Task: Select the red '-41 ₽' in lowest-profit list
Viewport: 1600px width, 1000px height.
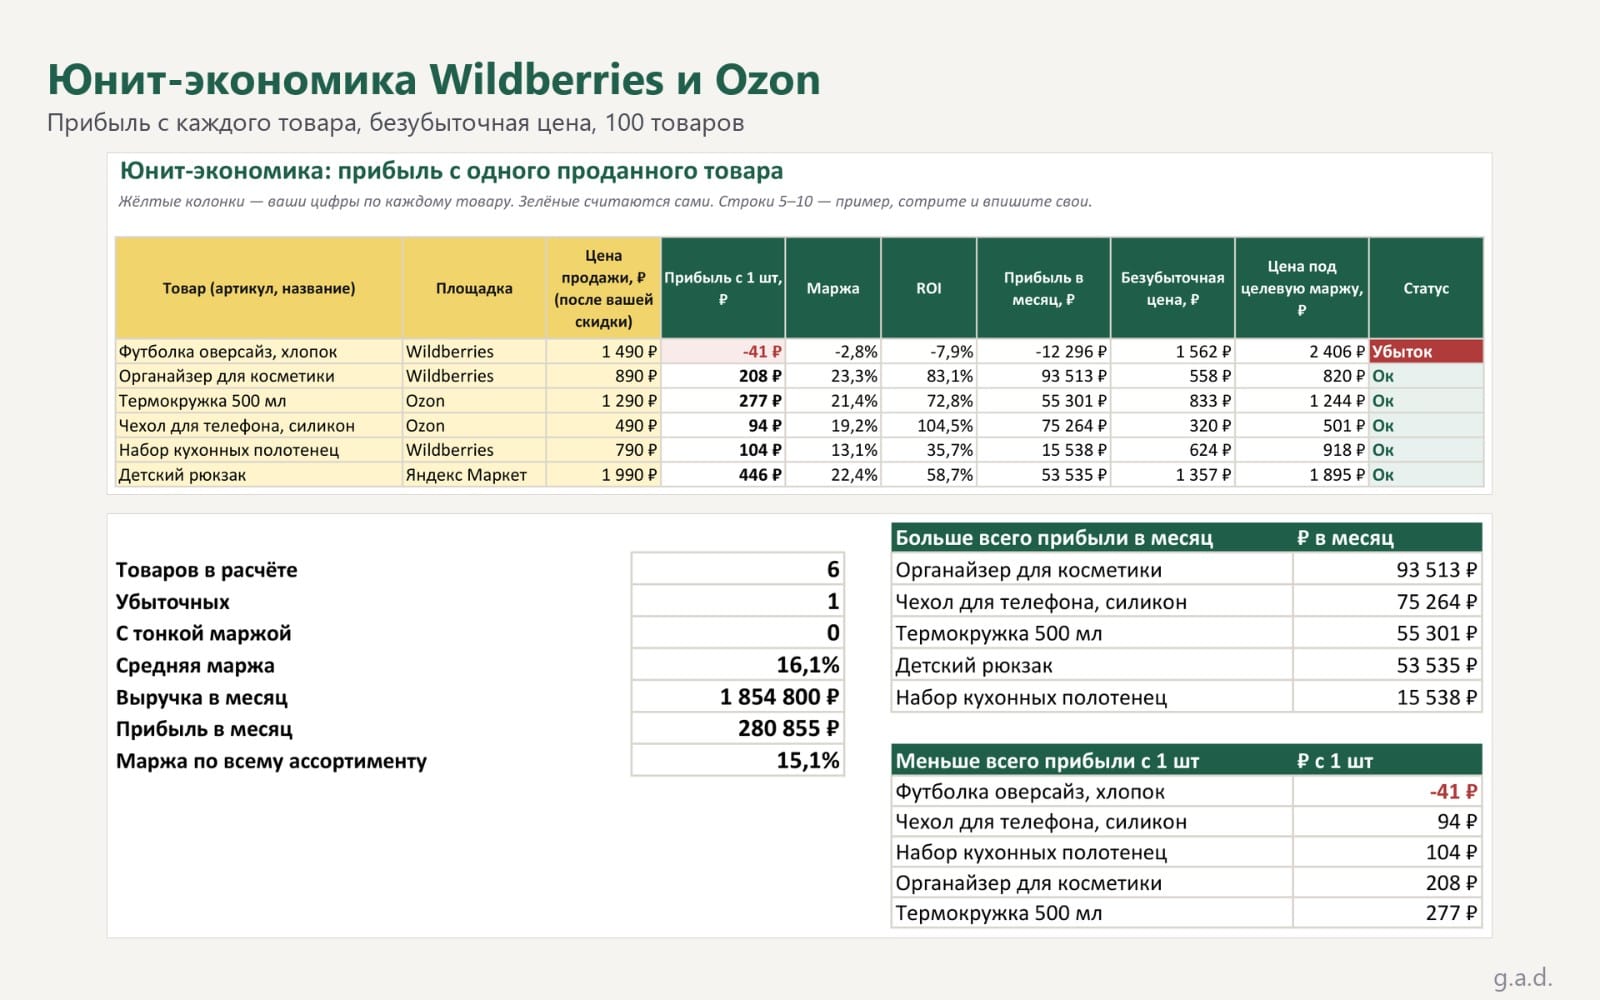Action: coord(1387,791)
